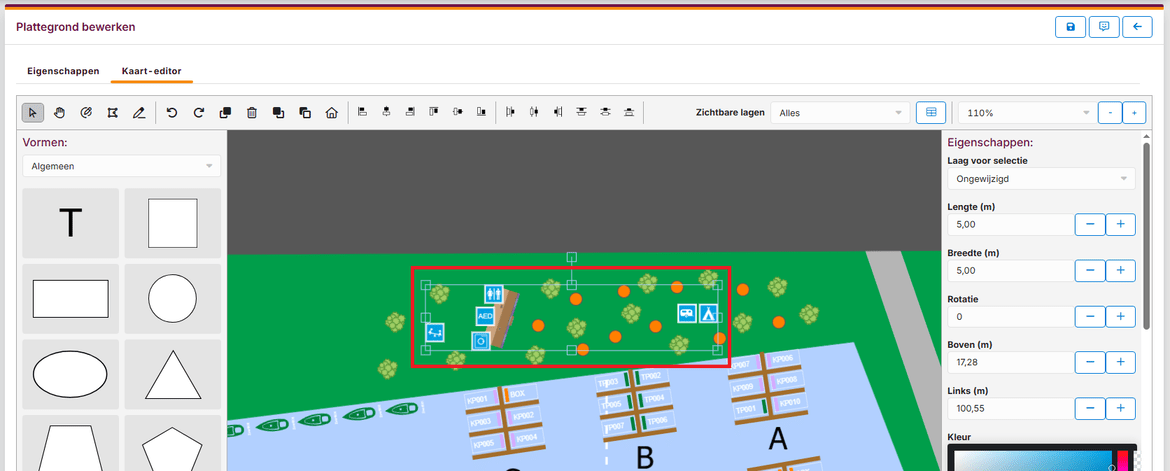Toggle the grid table button
Image resolution: width=1170 pixels, height=471 pixels.
pyautogui.click(x=930, y=113)
